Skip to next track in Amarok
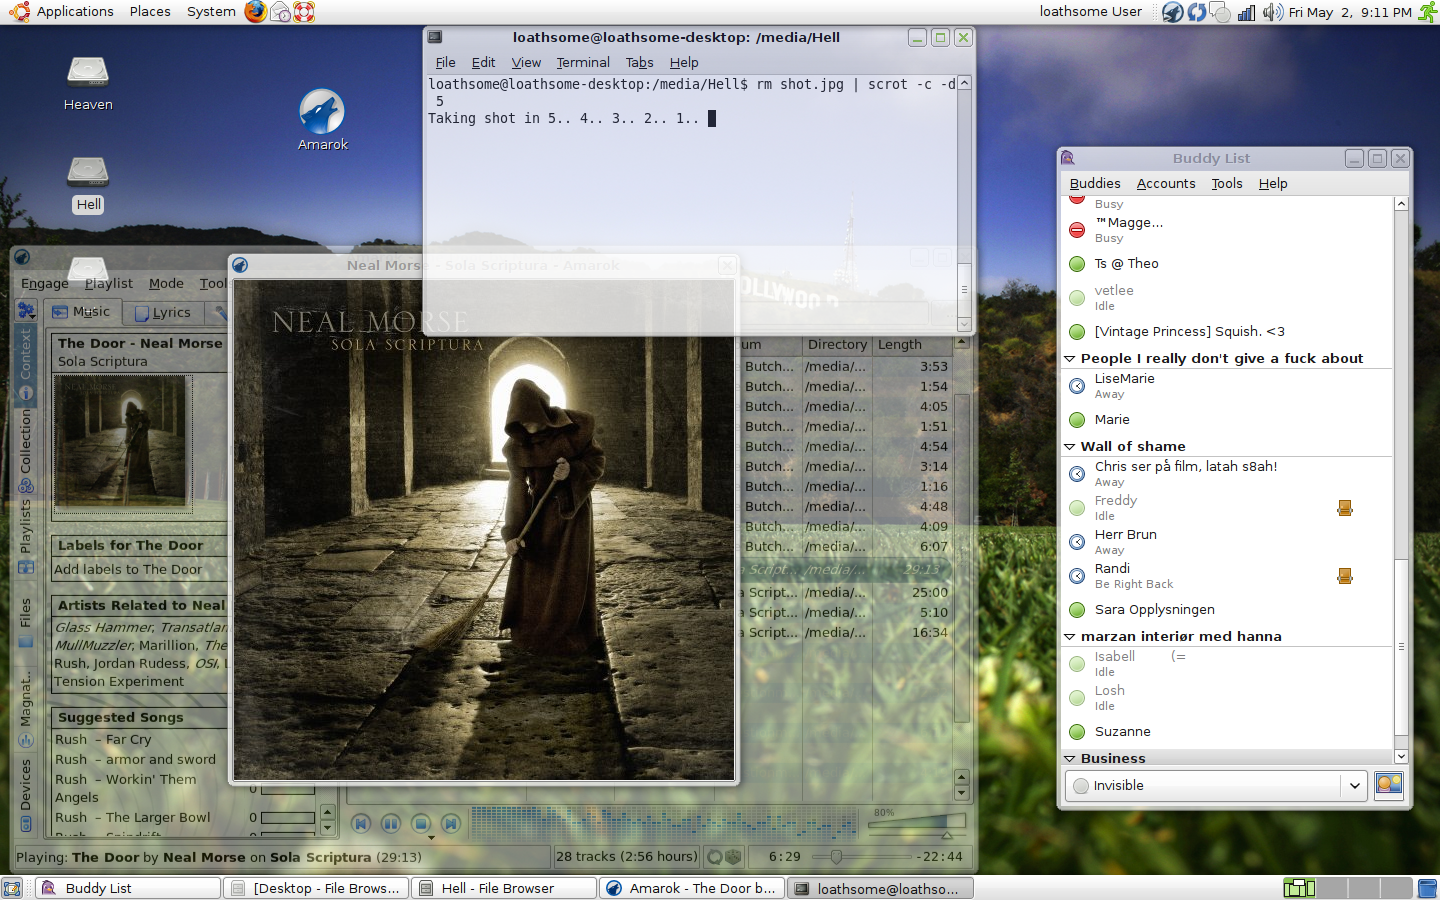Screen dimensions: 1440x900 451,824
